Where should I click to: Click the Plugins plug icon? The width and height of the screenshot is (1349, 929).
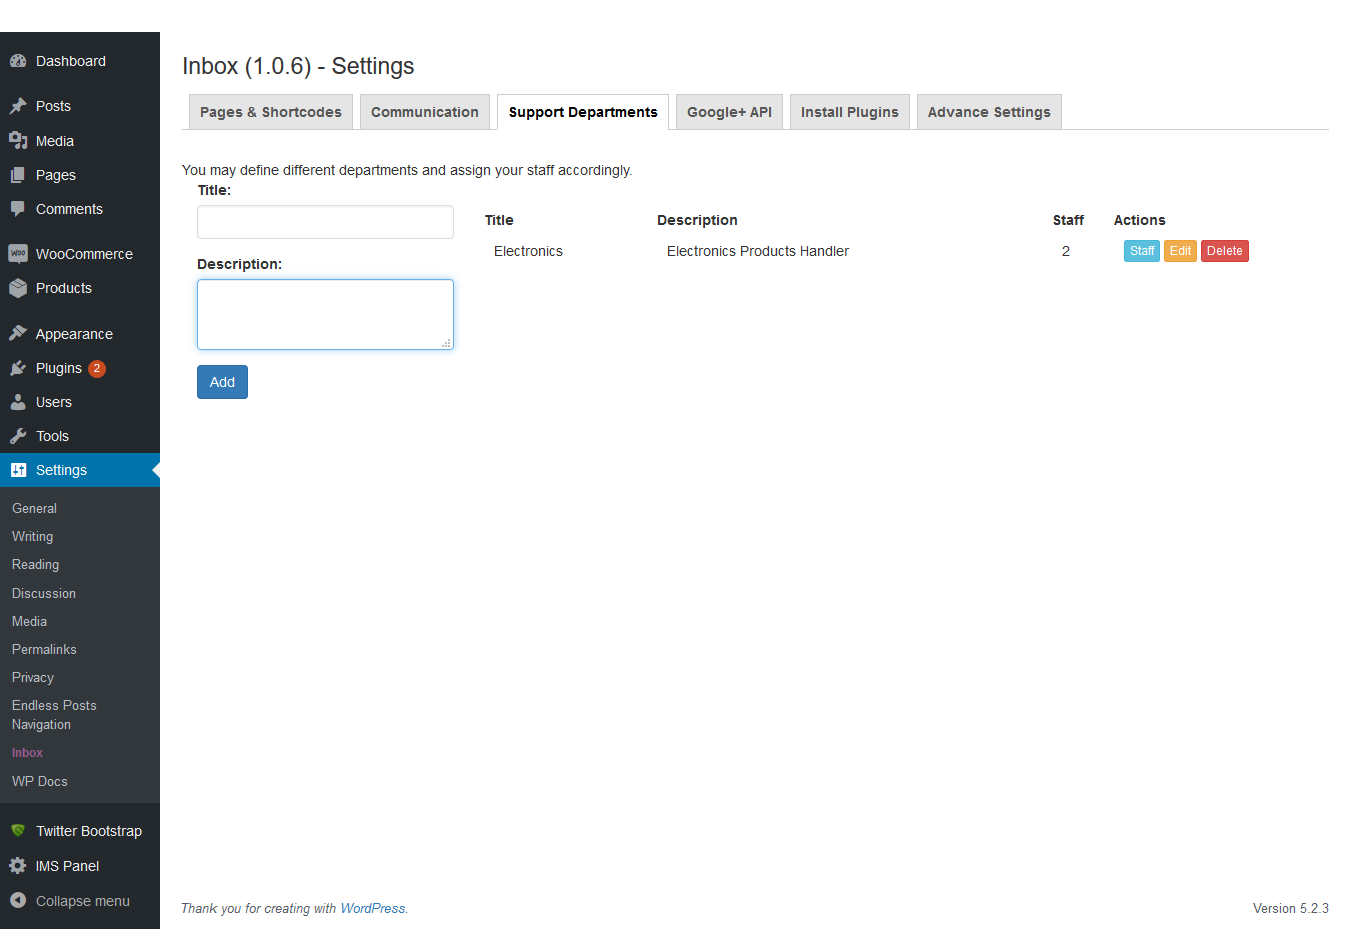pos(18,368)
